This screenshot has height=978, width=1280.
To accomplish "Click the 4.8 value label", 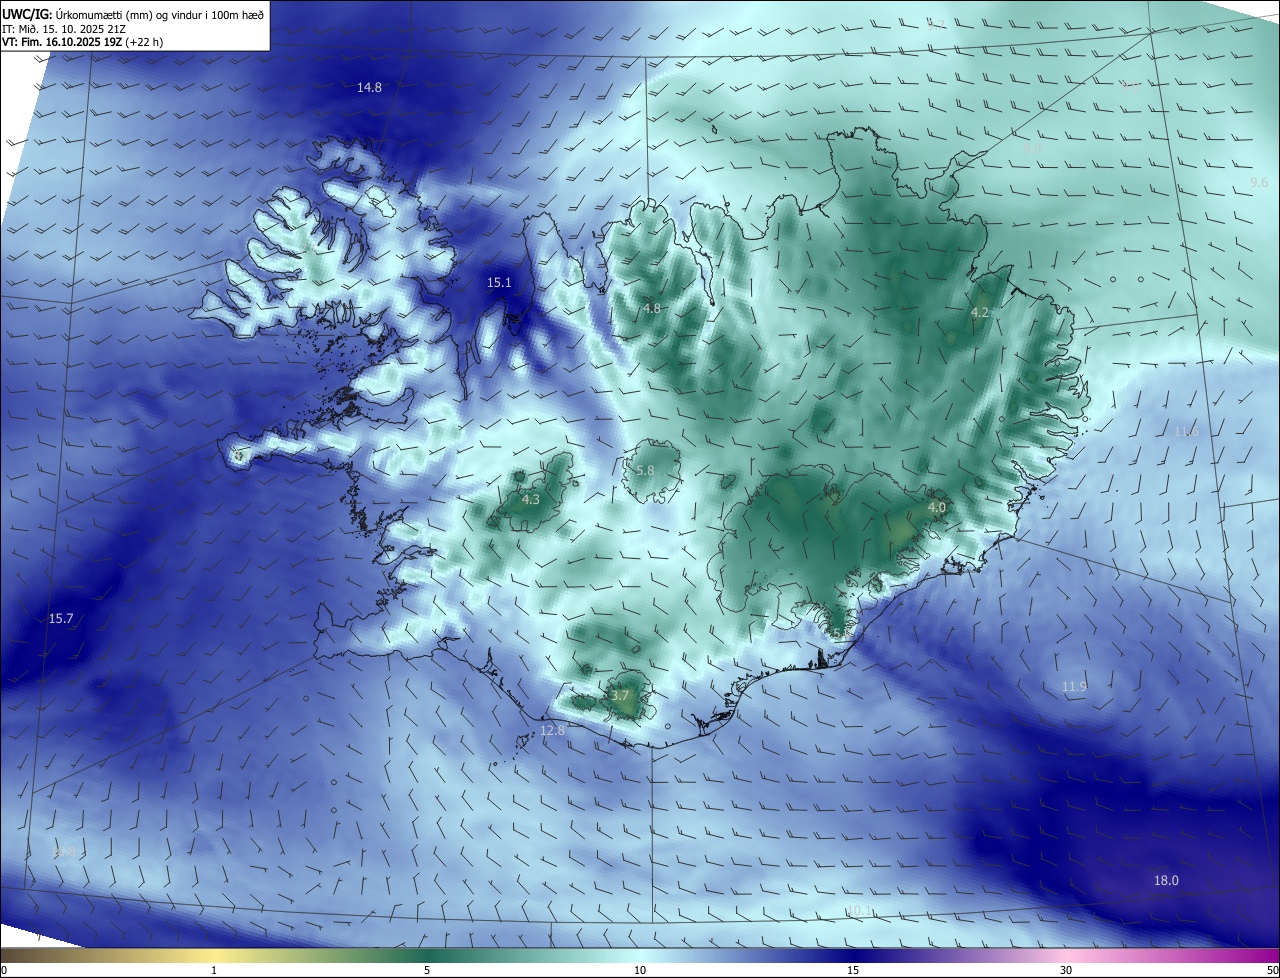I will pyautogui.click(x=652, y=309).
